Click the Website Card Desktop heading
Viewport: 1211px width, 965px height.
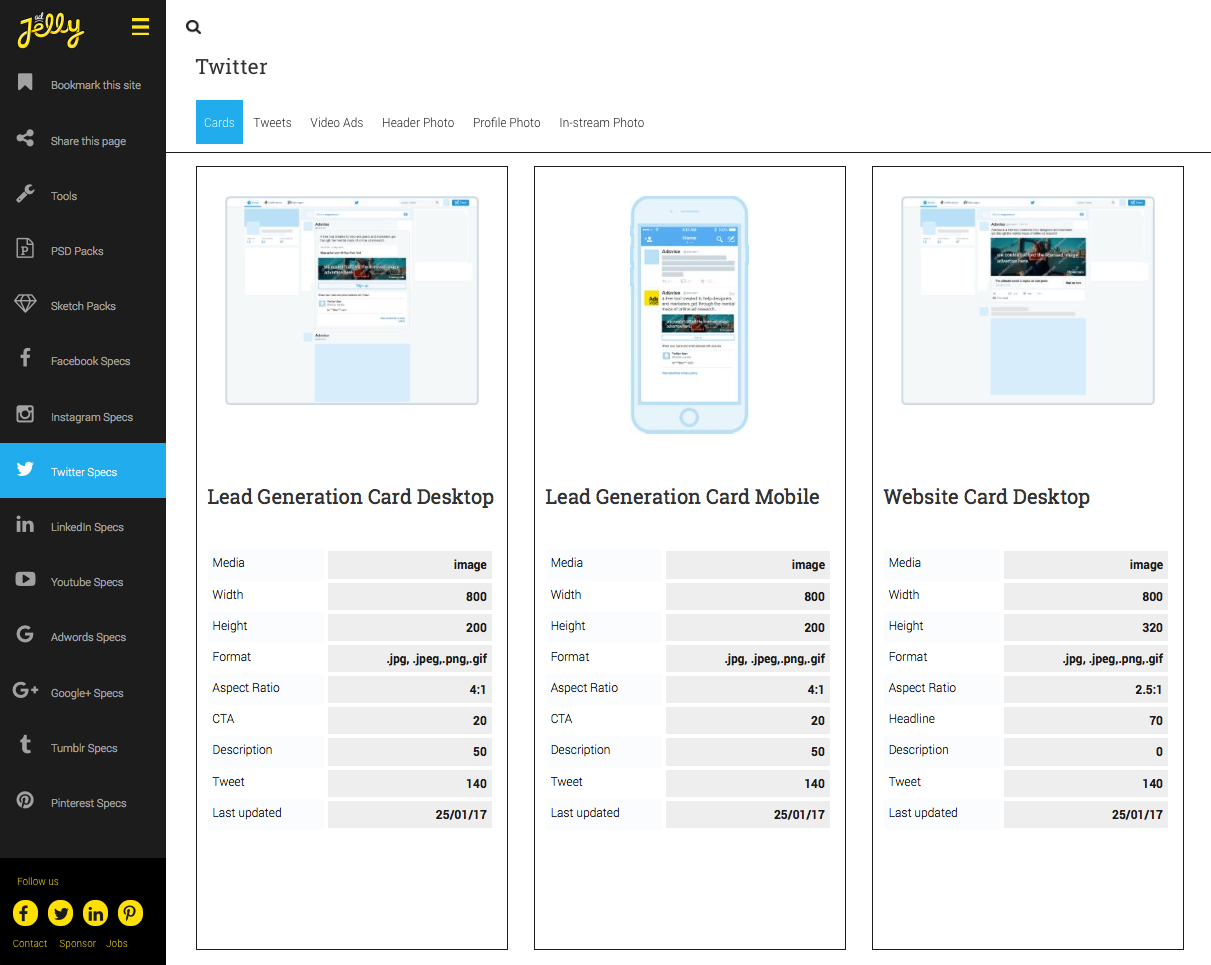tap(987, 497)
